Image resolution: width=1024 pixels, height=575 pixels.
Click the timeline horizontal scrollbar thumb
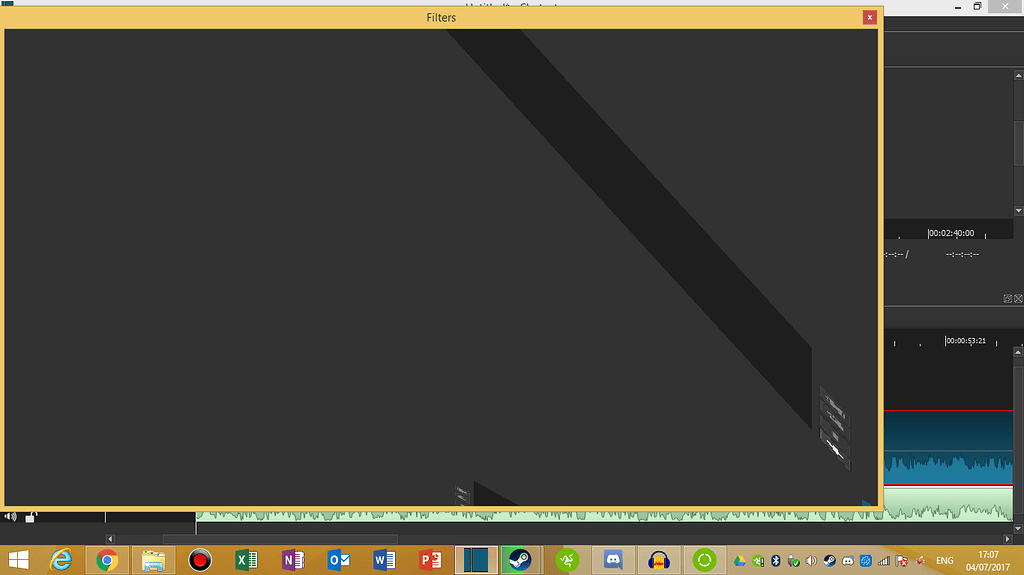point(280,539)
